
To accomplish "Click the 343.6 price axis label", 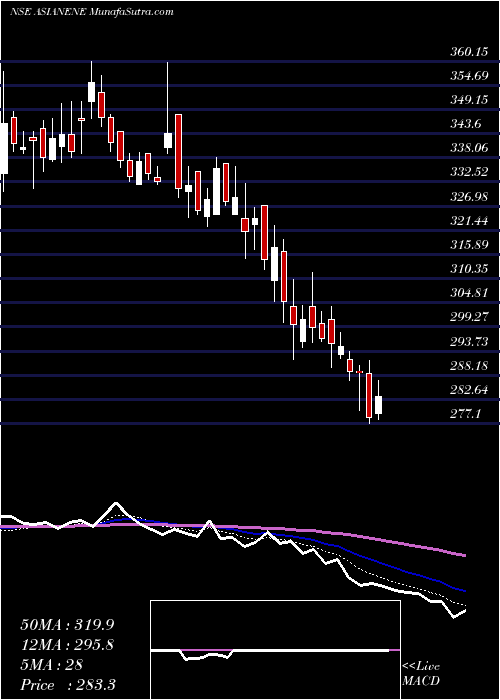I will click(x=465, y=124).
